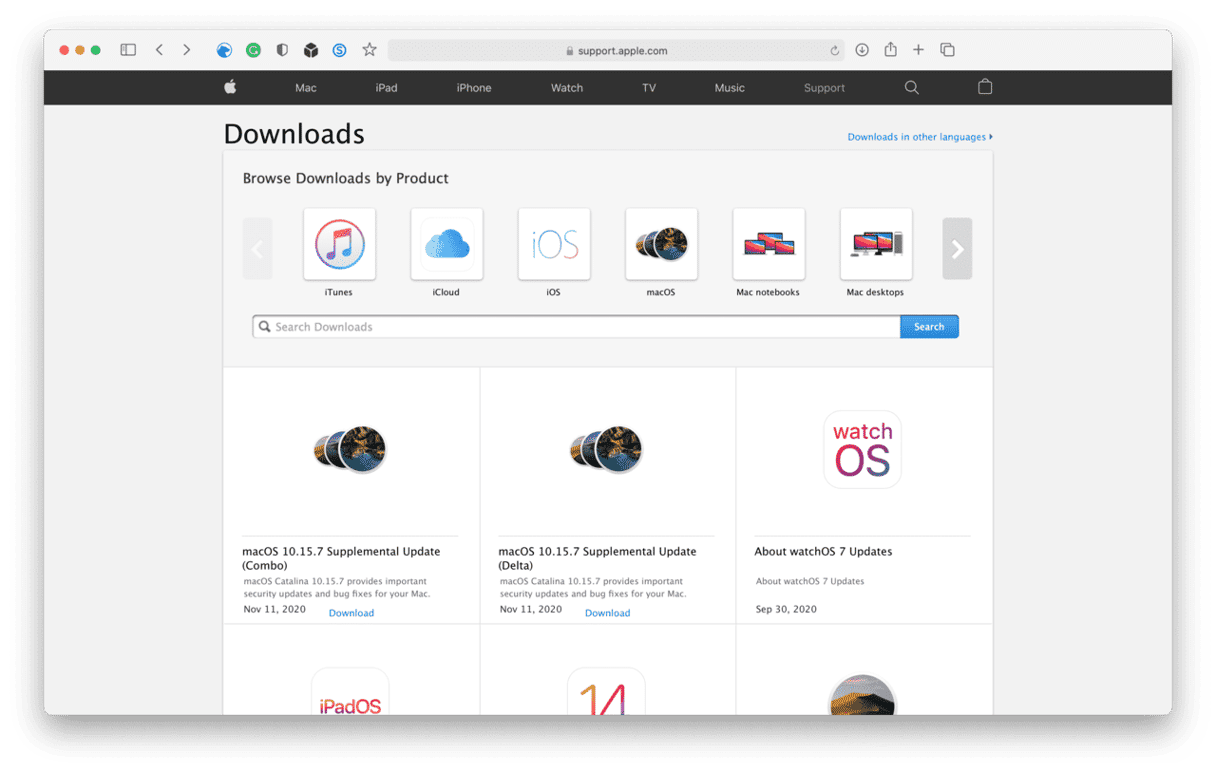Select the Combo update's Nov 11, 2020 date
This screenshot has height=773, width=1216.
pyautogui.click(x=274, y=609)
